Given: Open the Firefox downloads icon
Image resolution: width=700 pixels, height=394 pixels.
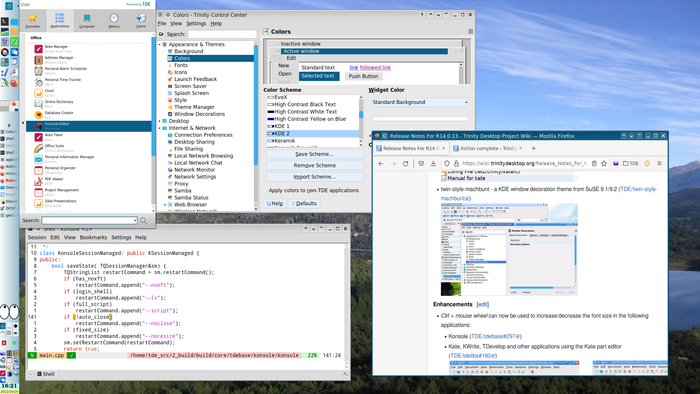Looking at the screenshot, I should point(433,164).
